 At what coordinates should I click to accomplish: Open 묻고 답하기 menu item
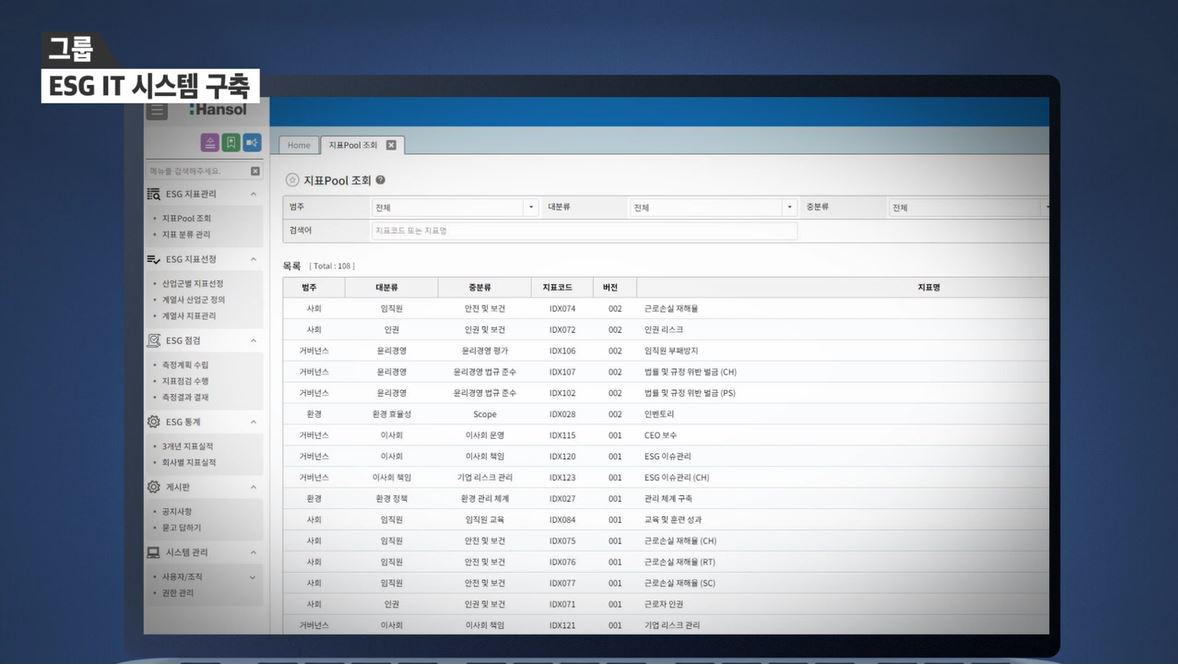pos(182,527)
